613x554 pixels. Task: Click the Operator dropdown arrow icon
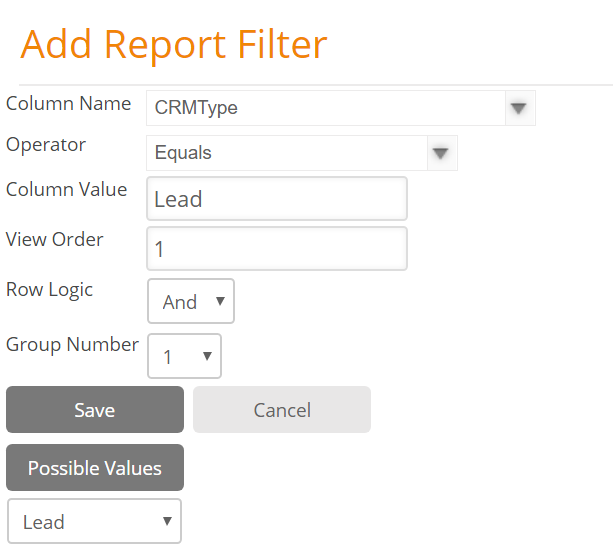[x=442, y=153]
